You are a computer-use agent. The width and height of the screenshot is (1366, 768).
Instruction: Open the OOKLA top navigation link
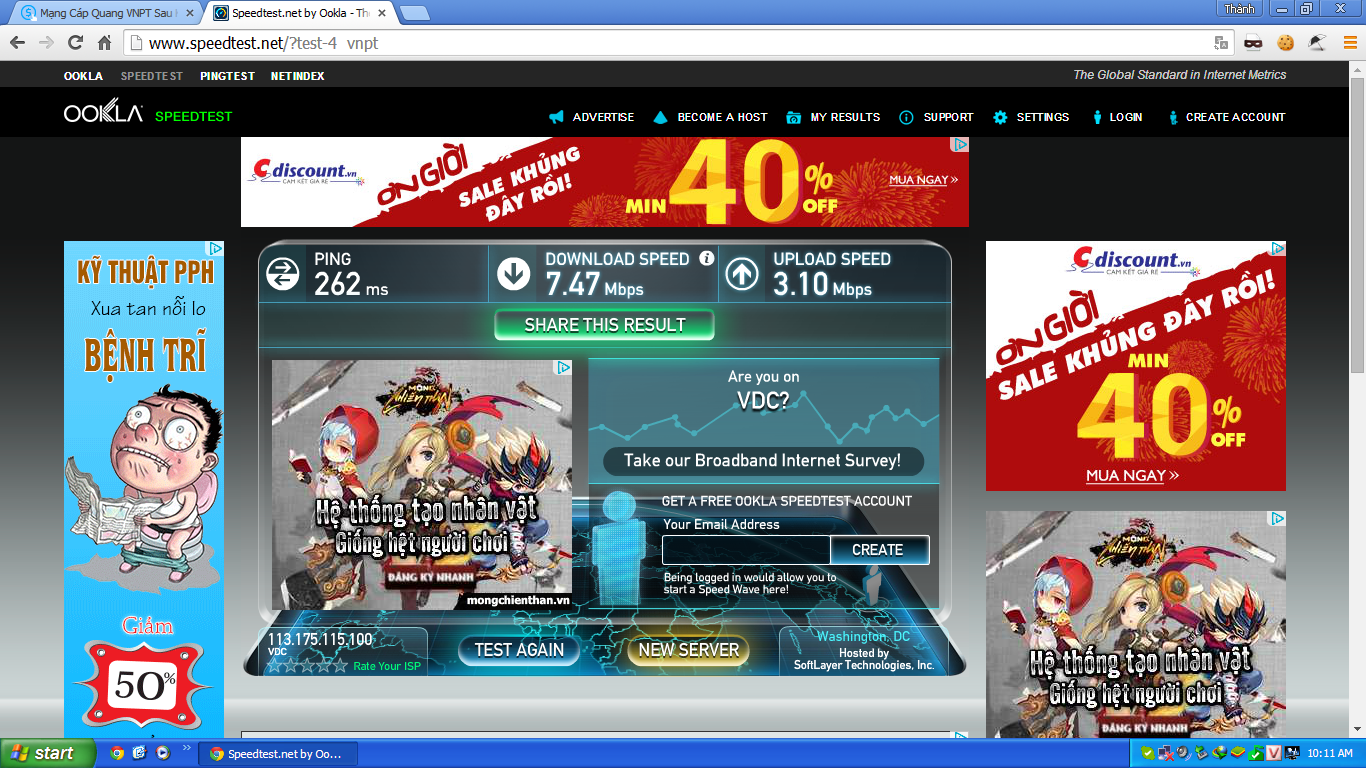tap(84, 76)
